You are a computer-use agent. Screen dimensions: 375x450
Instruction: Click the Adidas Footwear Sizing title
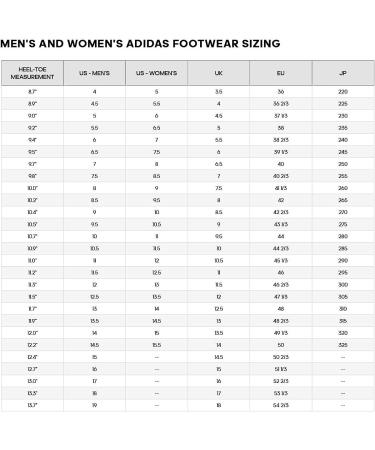140,44
